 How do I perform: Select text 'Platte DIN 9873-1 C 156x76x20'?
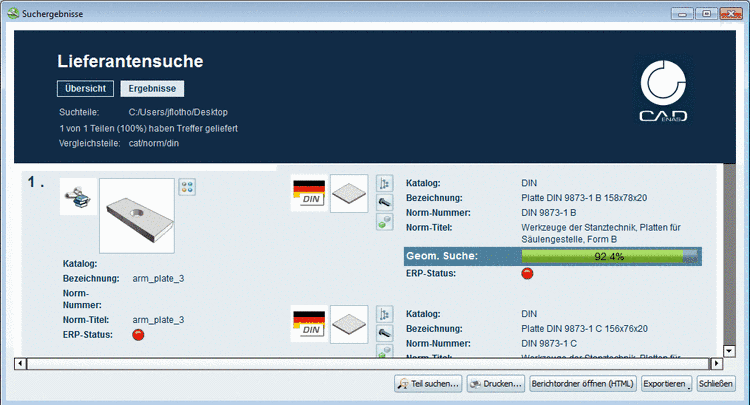pos(585,328)
